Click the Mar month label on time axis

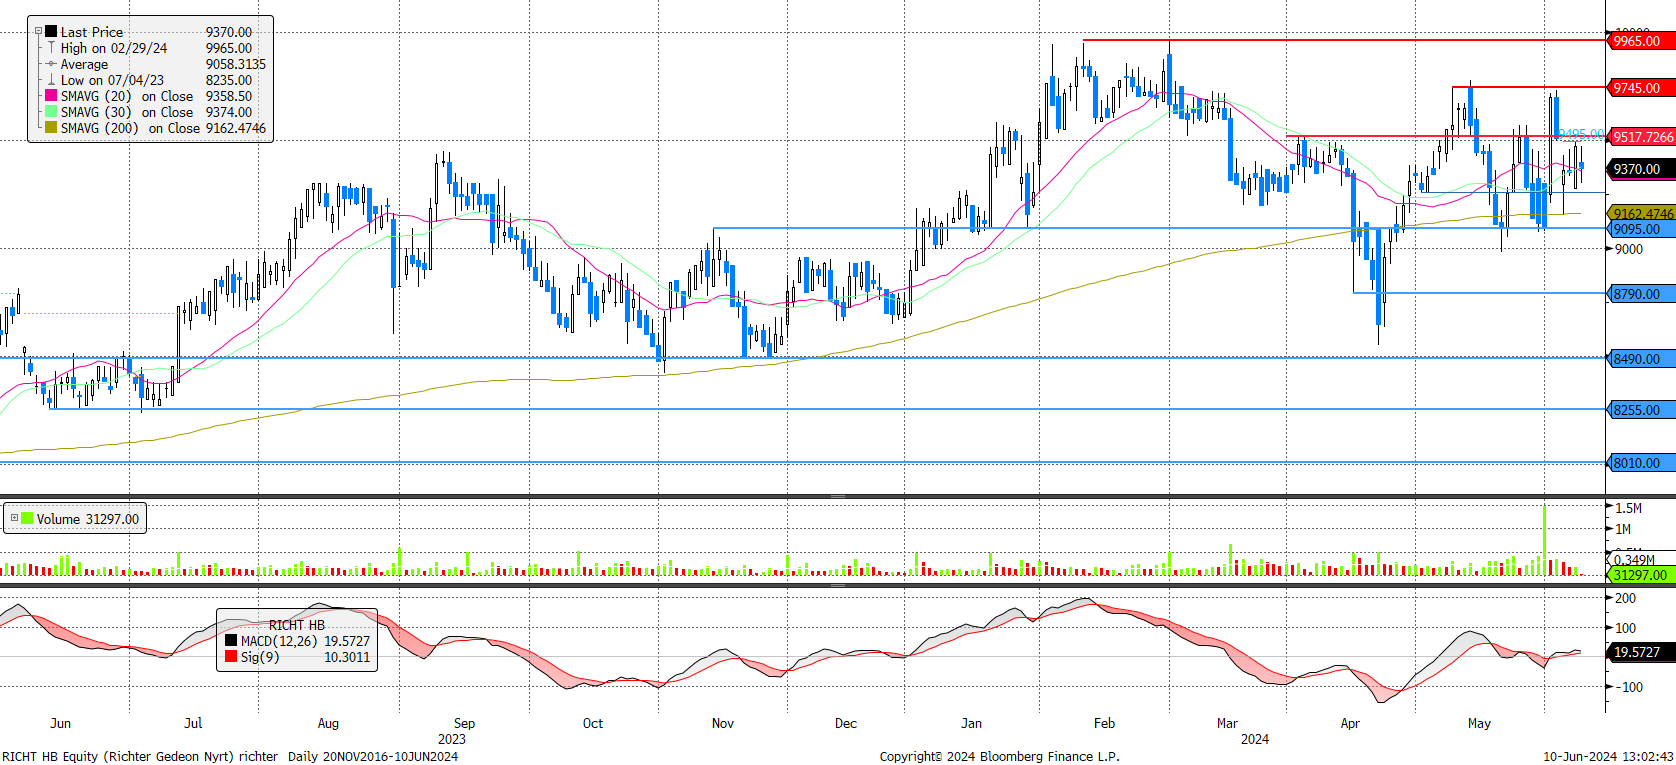(x=1227, y=723)
